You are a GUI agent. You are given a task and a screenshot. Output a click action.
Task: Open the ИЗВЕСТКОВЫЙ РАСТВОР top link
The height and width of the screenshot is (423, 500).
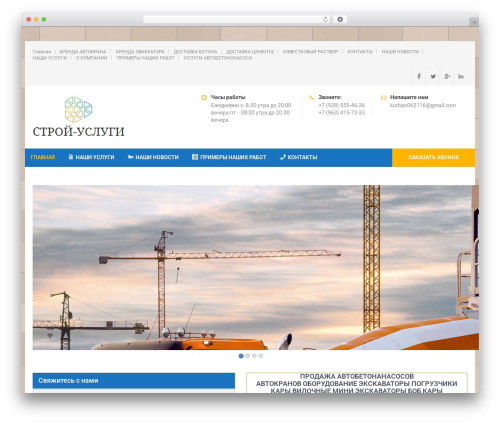[310, 52]
